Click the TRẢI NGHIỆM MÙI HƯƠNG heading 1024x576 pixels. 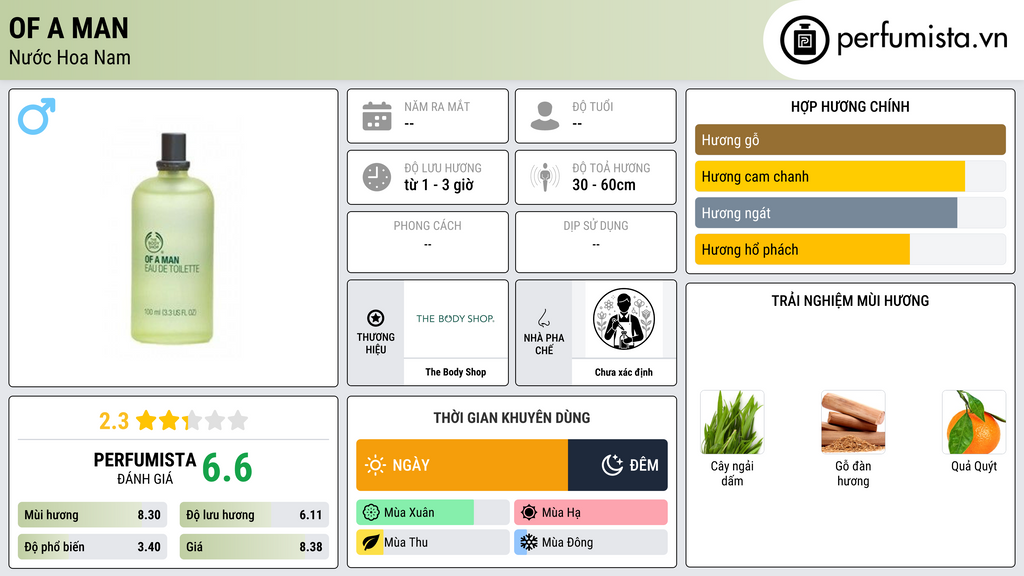[x=850, y=300]
